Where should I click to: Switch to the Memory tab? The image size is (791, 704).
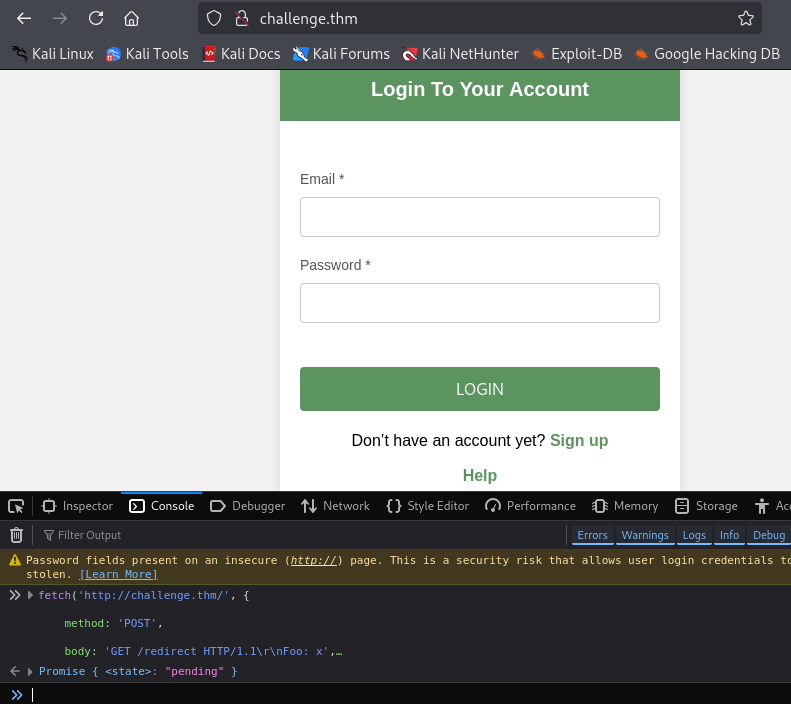pos(625,506)
